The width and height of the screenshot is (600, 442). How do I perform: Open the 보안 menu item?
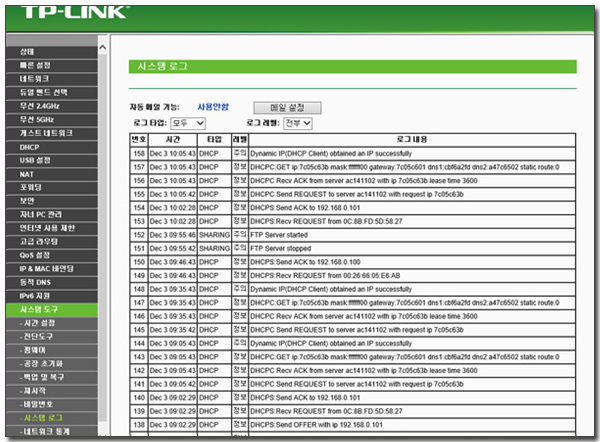pos(52,201)
